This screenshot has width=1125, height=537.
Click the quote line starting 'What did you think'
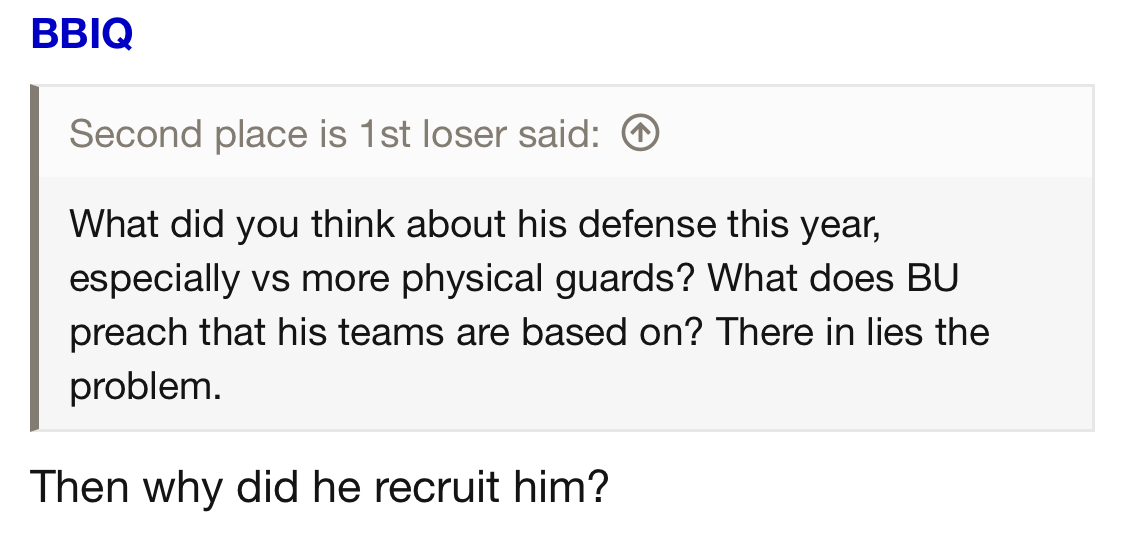tap(475, 224)
